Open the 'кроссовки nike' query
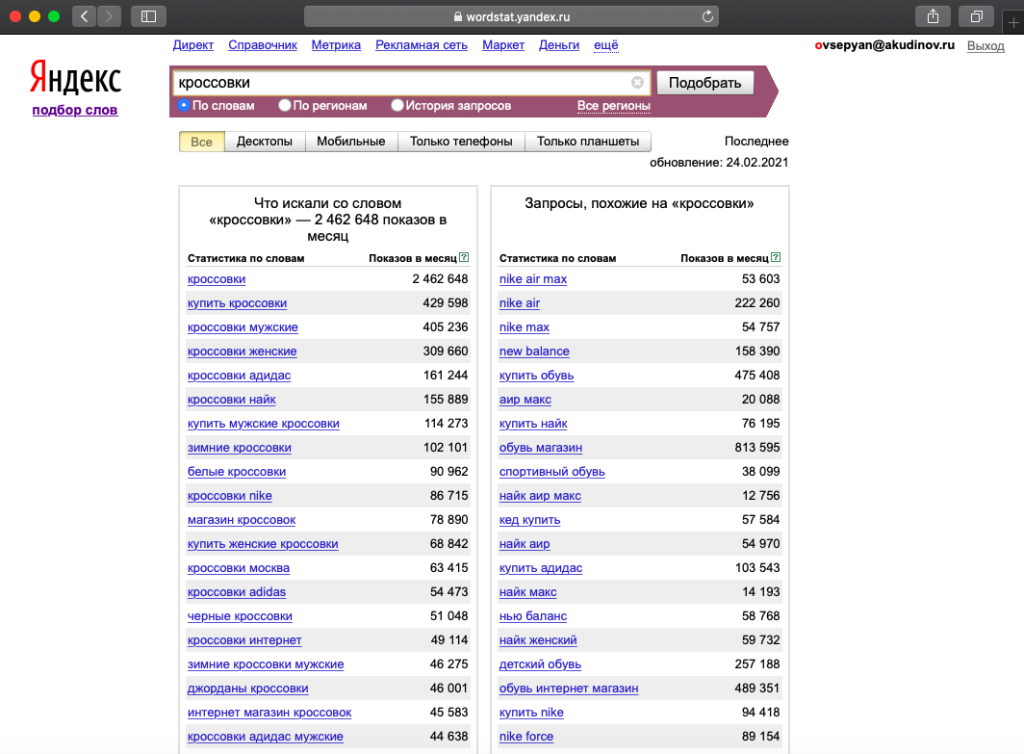The height and width of the screenshot is (754, 1024). coord(229,496)
